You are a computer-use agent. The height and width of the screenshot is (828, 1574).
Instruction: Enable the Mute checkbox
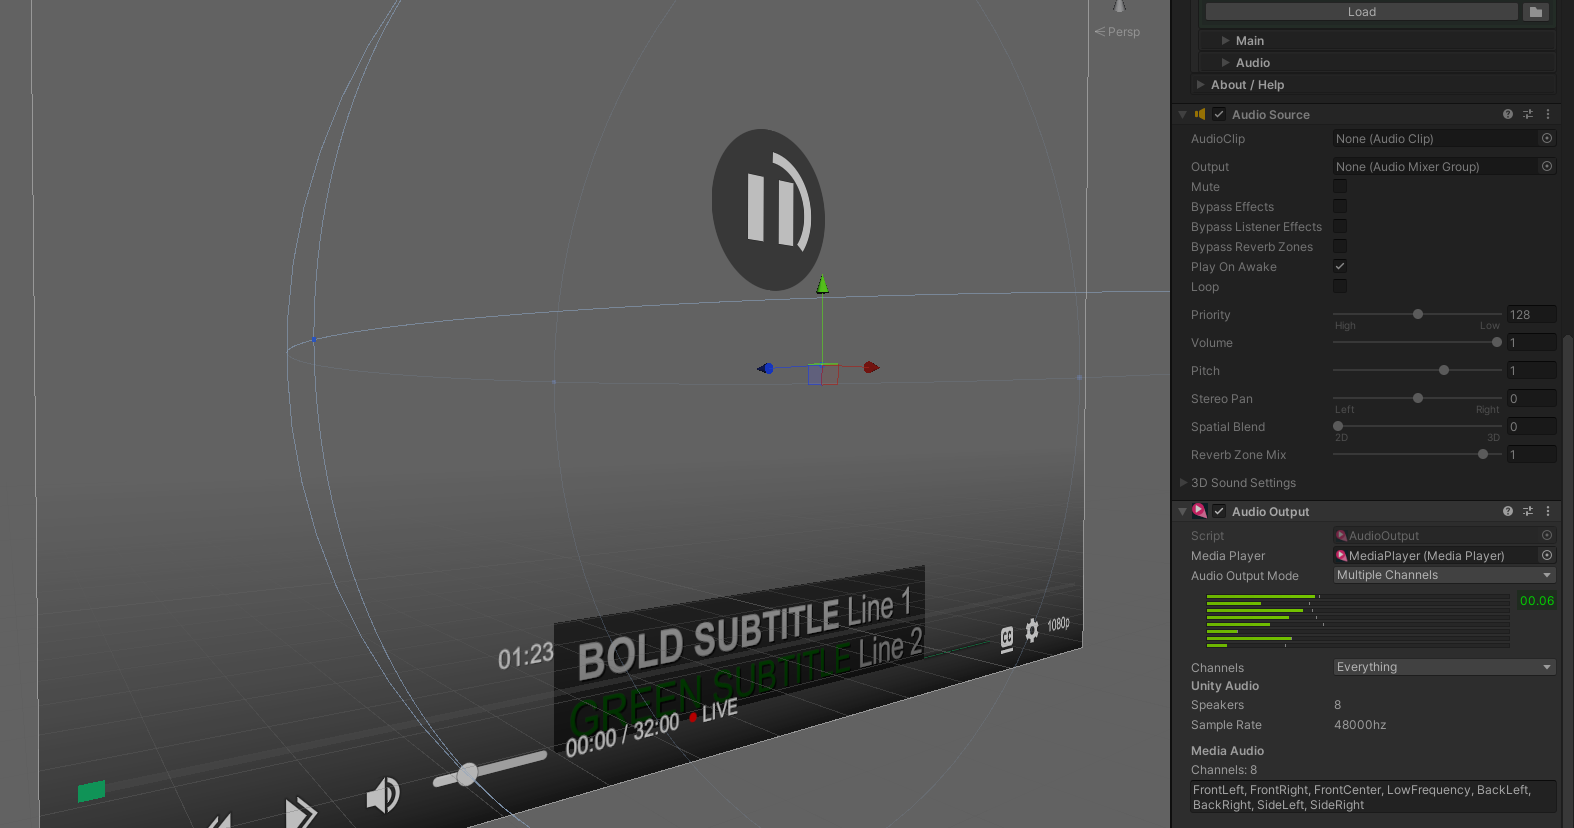(x=1340, y=187)
